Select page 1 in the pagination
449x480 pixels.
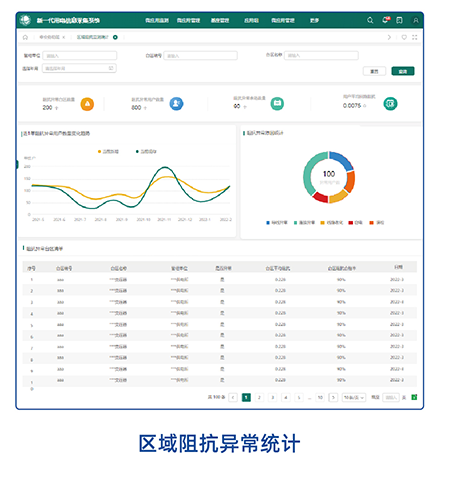[246, 397]
